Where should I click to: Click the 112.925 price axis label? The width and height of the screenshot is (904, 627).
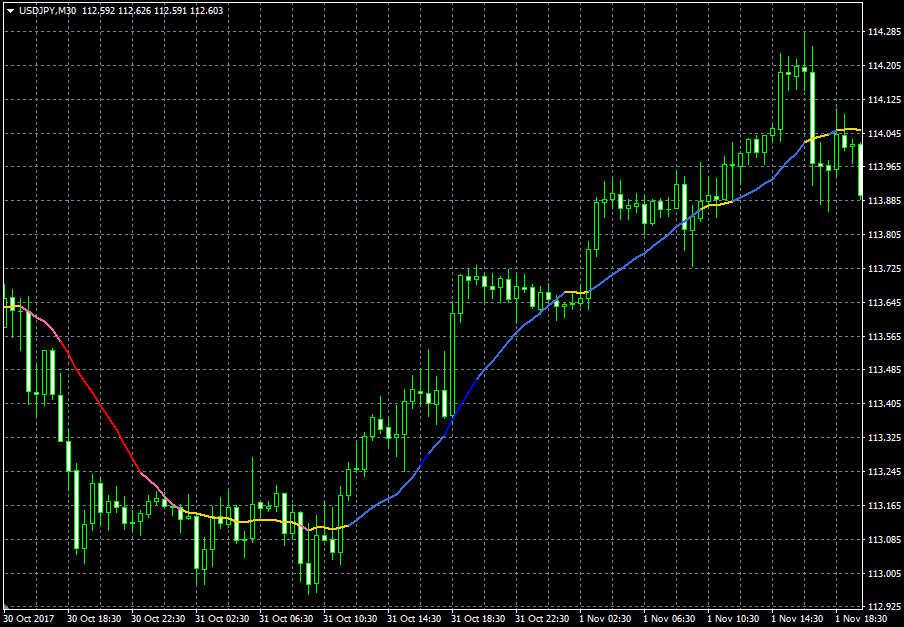[883, 607]
